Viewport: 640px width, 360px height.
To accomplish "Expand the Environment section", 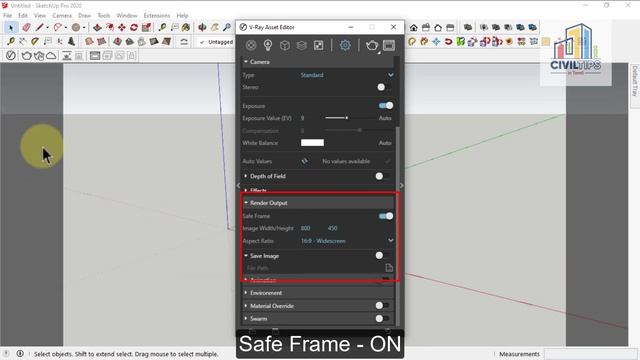I will [x=246, y=293].
